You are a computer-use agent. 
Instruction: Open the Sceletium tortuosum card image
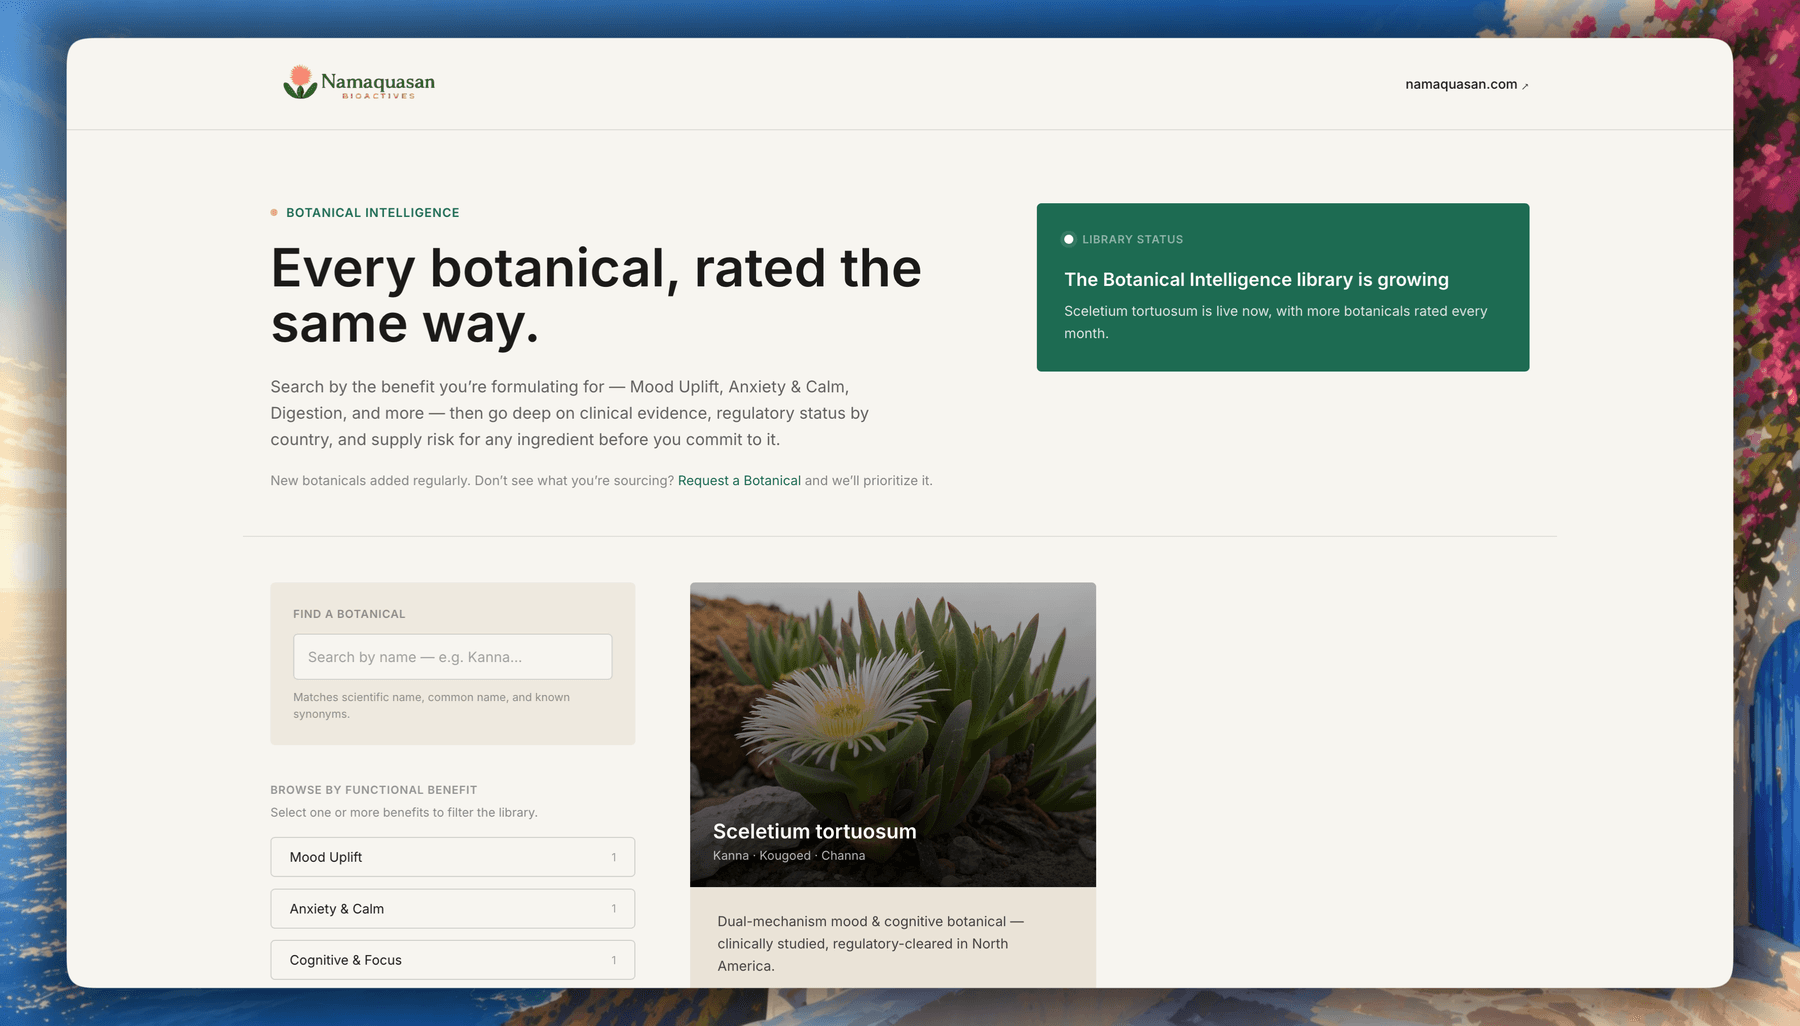(893, 735)
